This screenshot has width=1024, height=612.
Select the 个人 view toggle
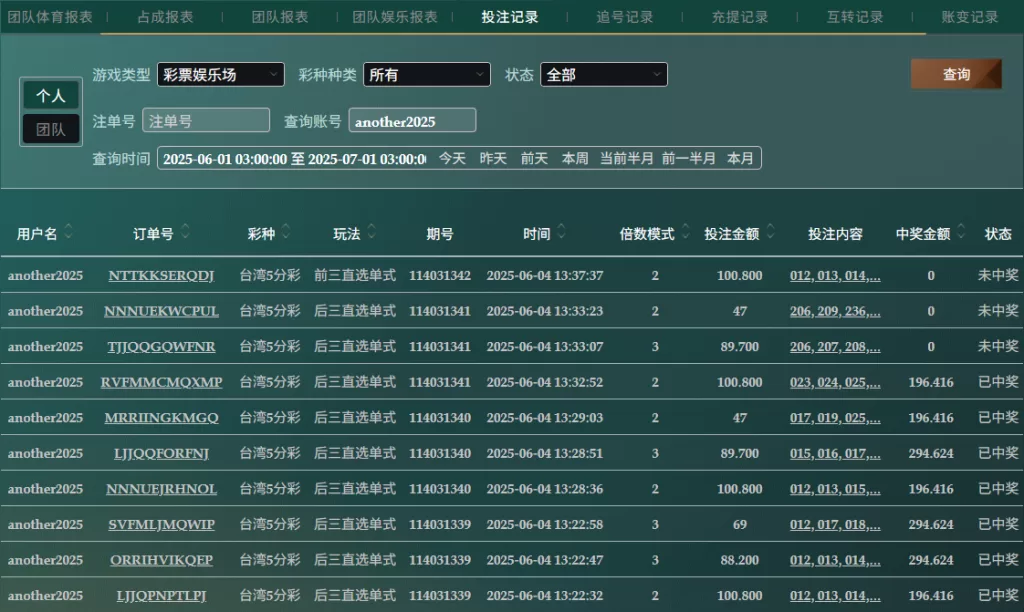click(51, 95)
